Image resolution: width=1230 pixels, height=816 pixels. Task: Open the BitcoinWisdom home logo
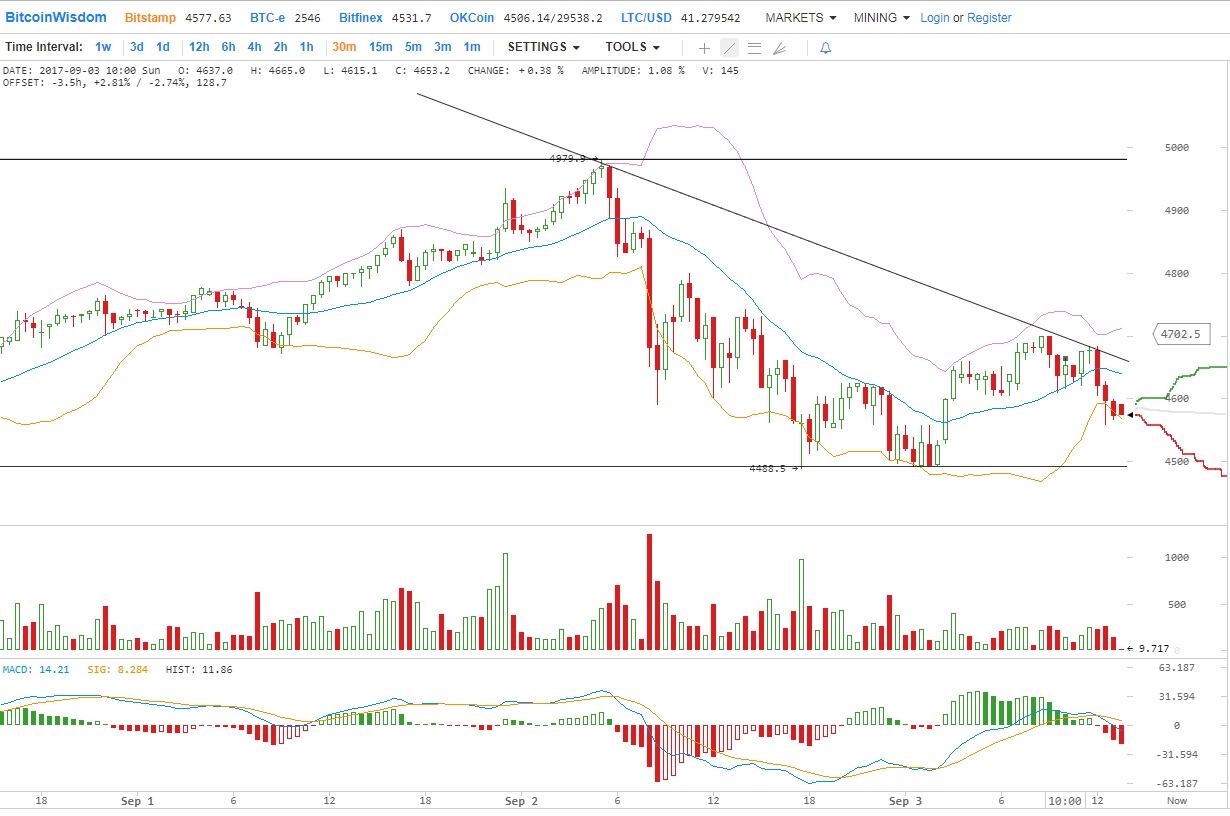56,18
